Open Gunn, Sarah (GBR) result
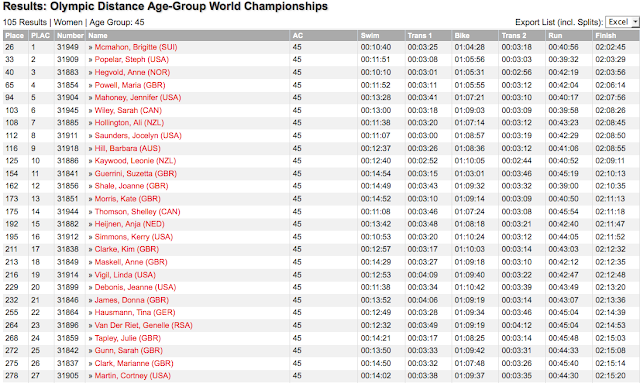The image size is (640, 383). pos(129,351)
